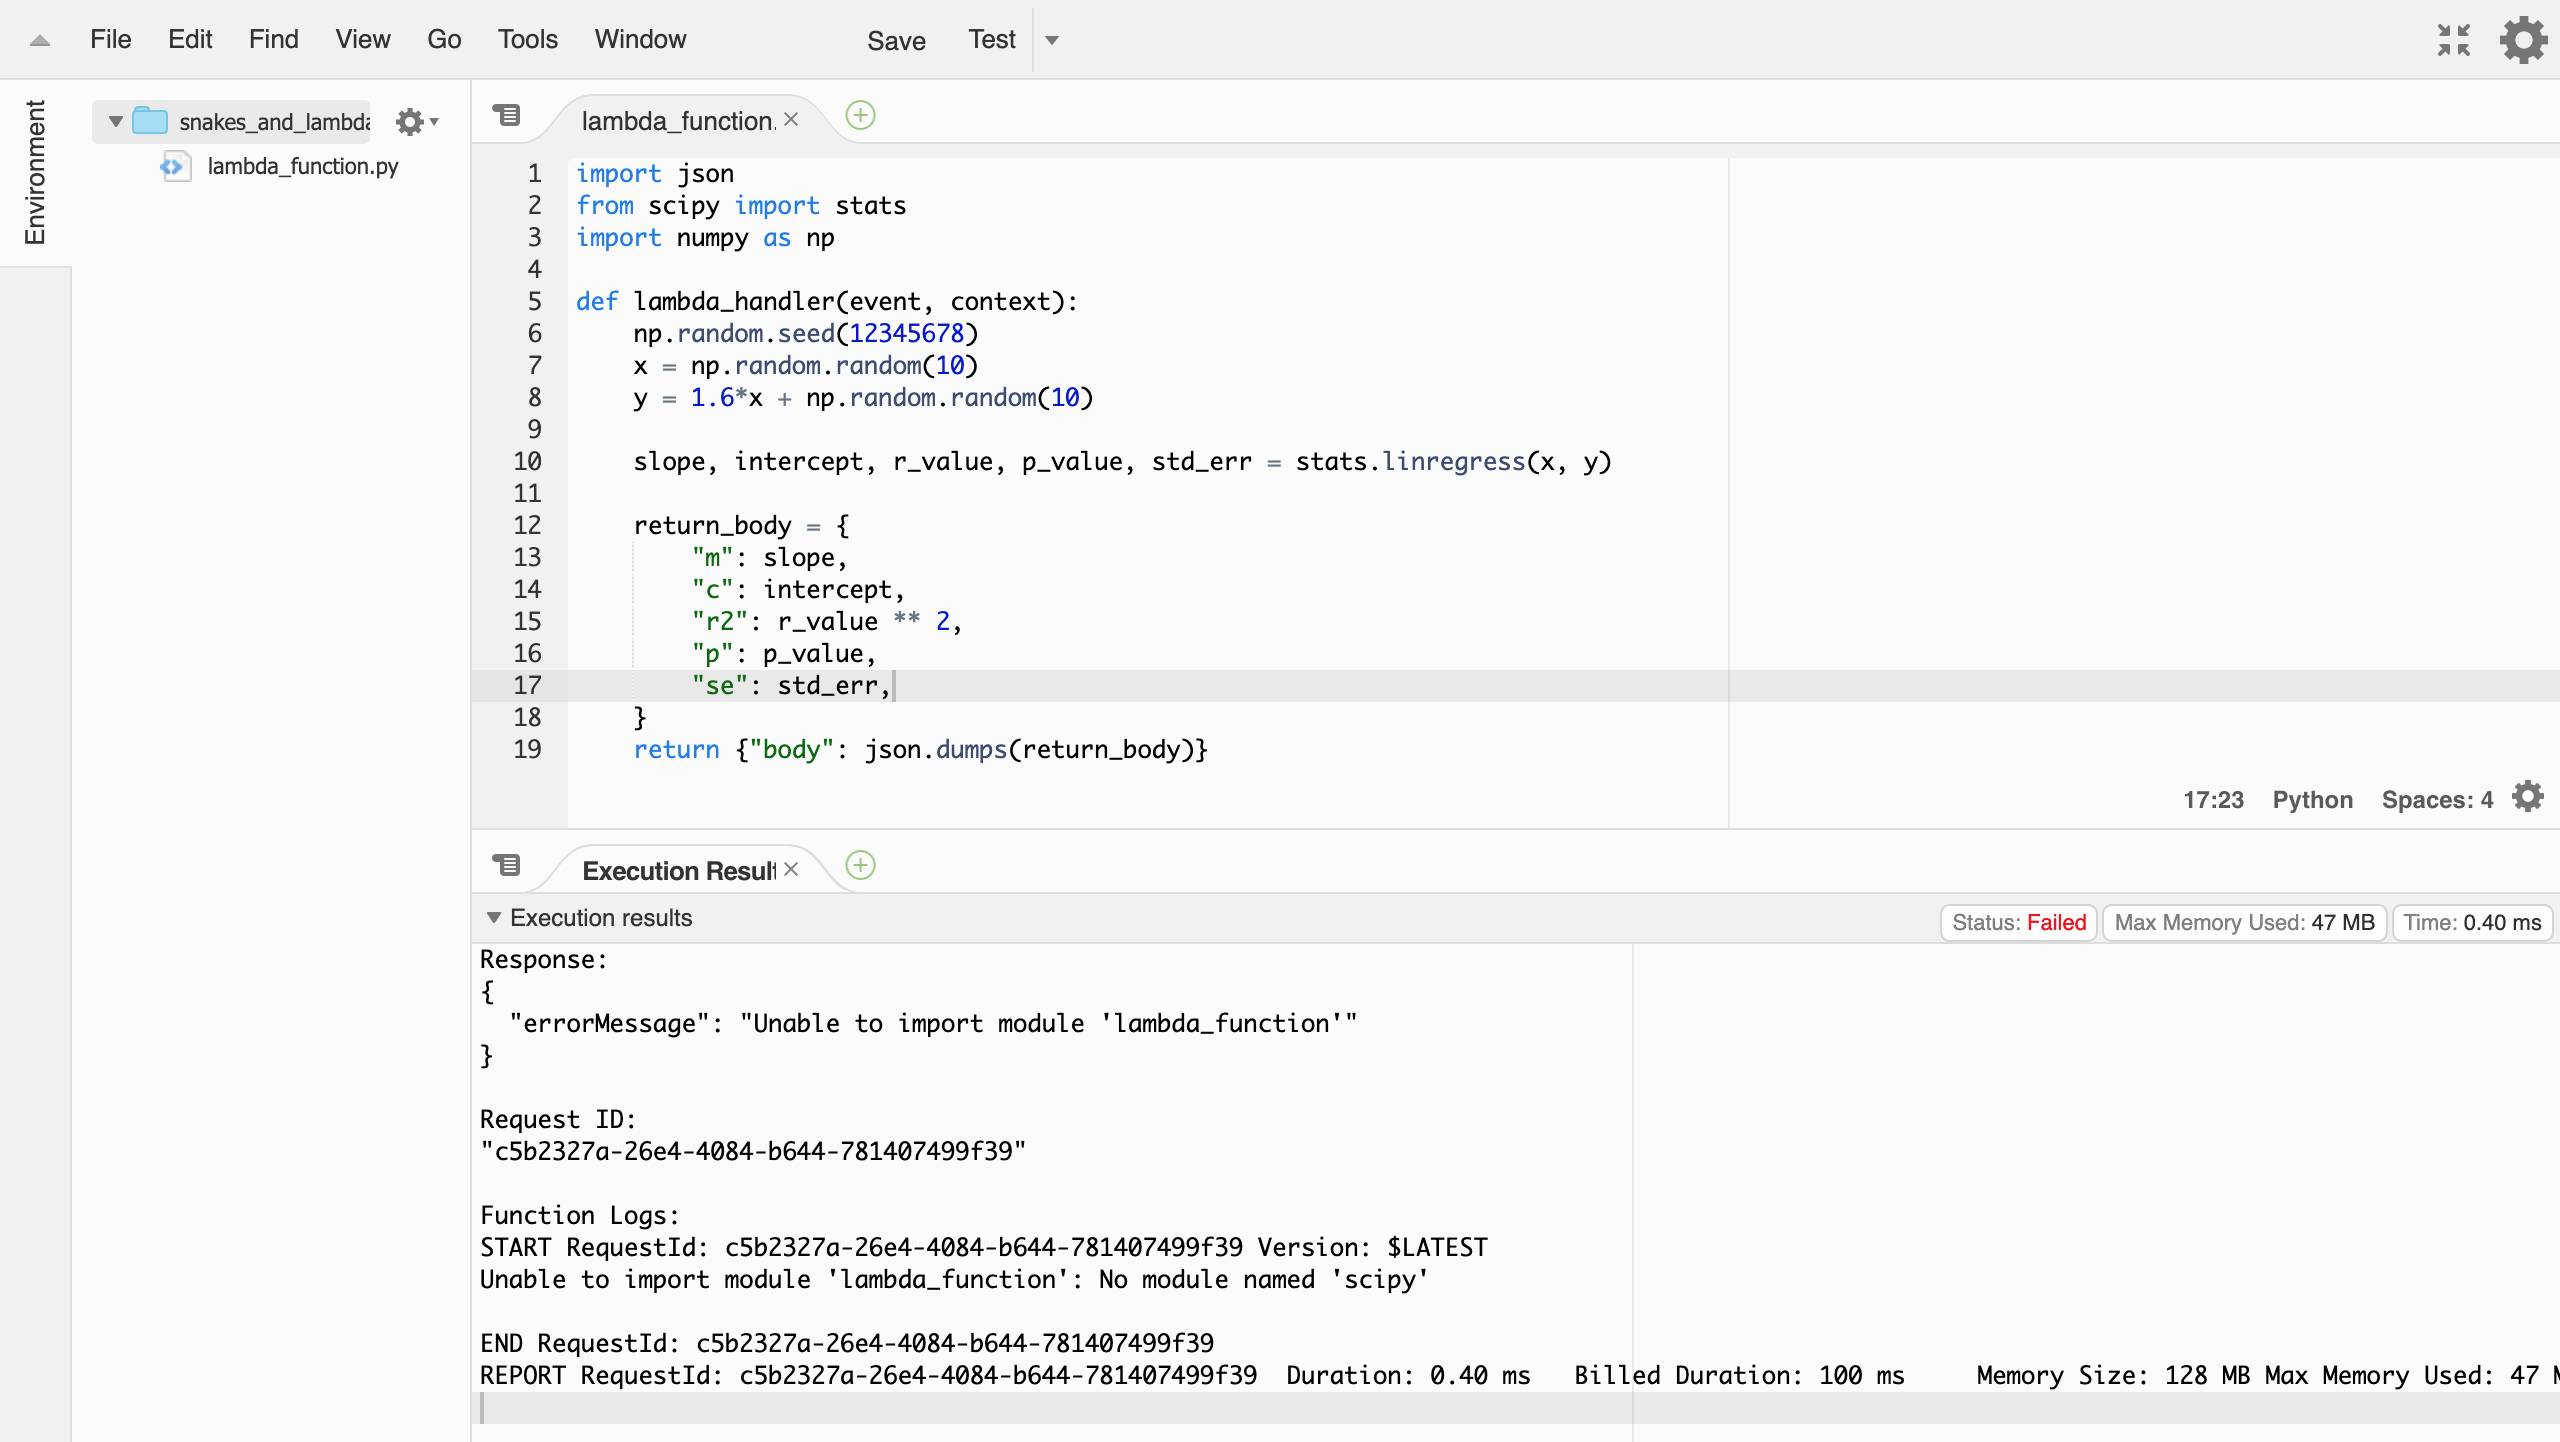Click the Save button
Screen dimensions: 2560x1442
click(895, 41)
